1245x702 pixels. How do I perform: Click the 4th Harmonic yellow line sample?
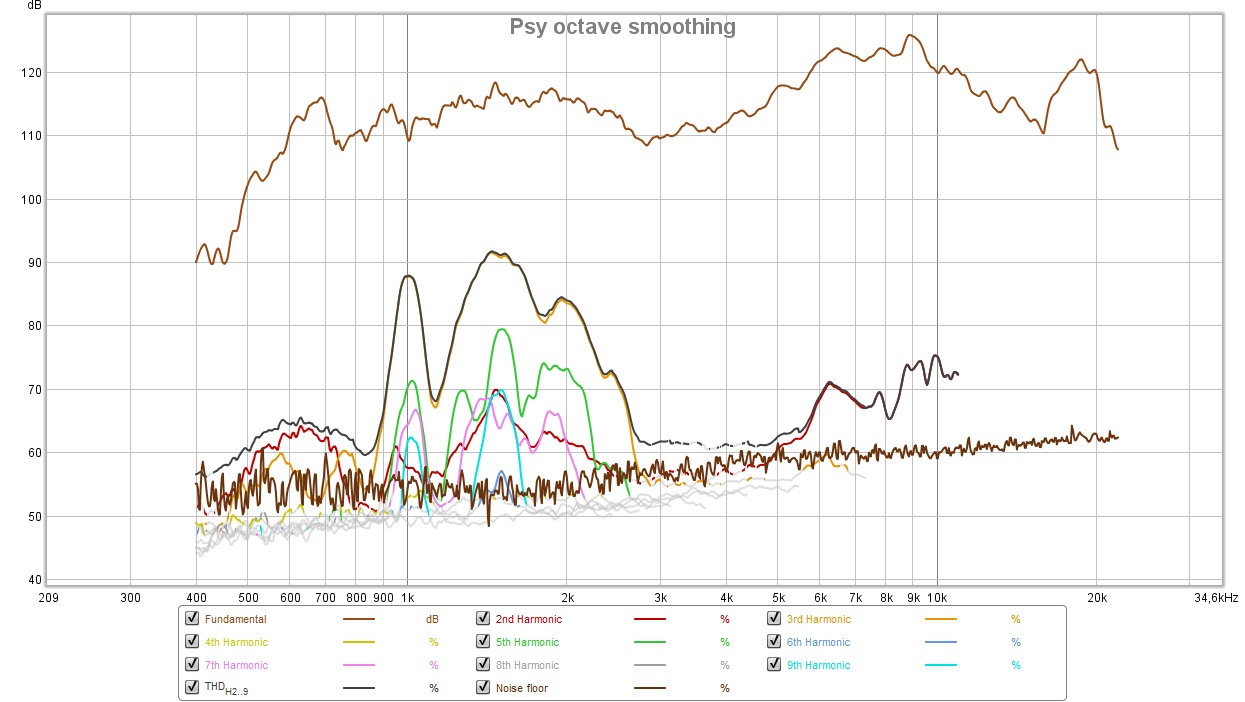pos(359,643)
